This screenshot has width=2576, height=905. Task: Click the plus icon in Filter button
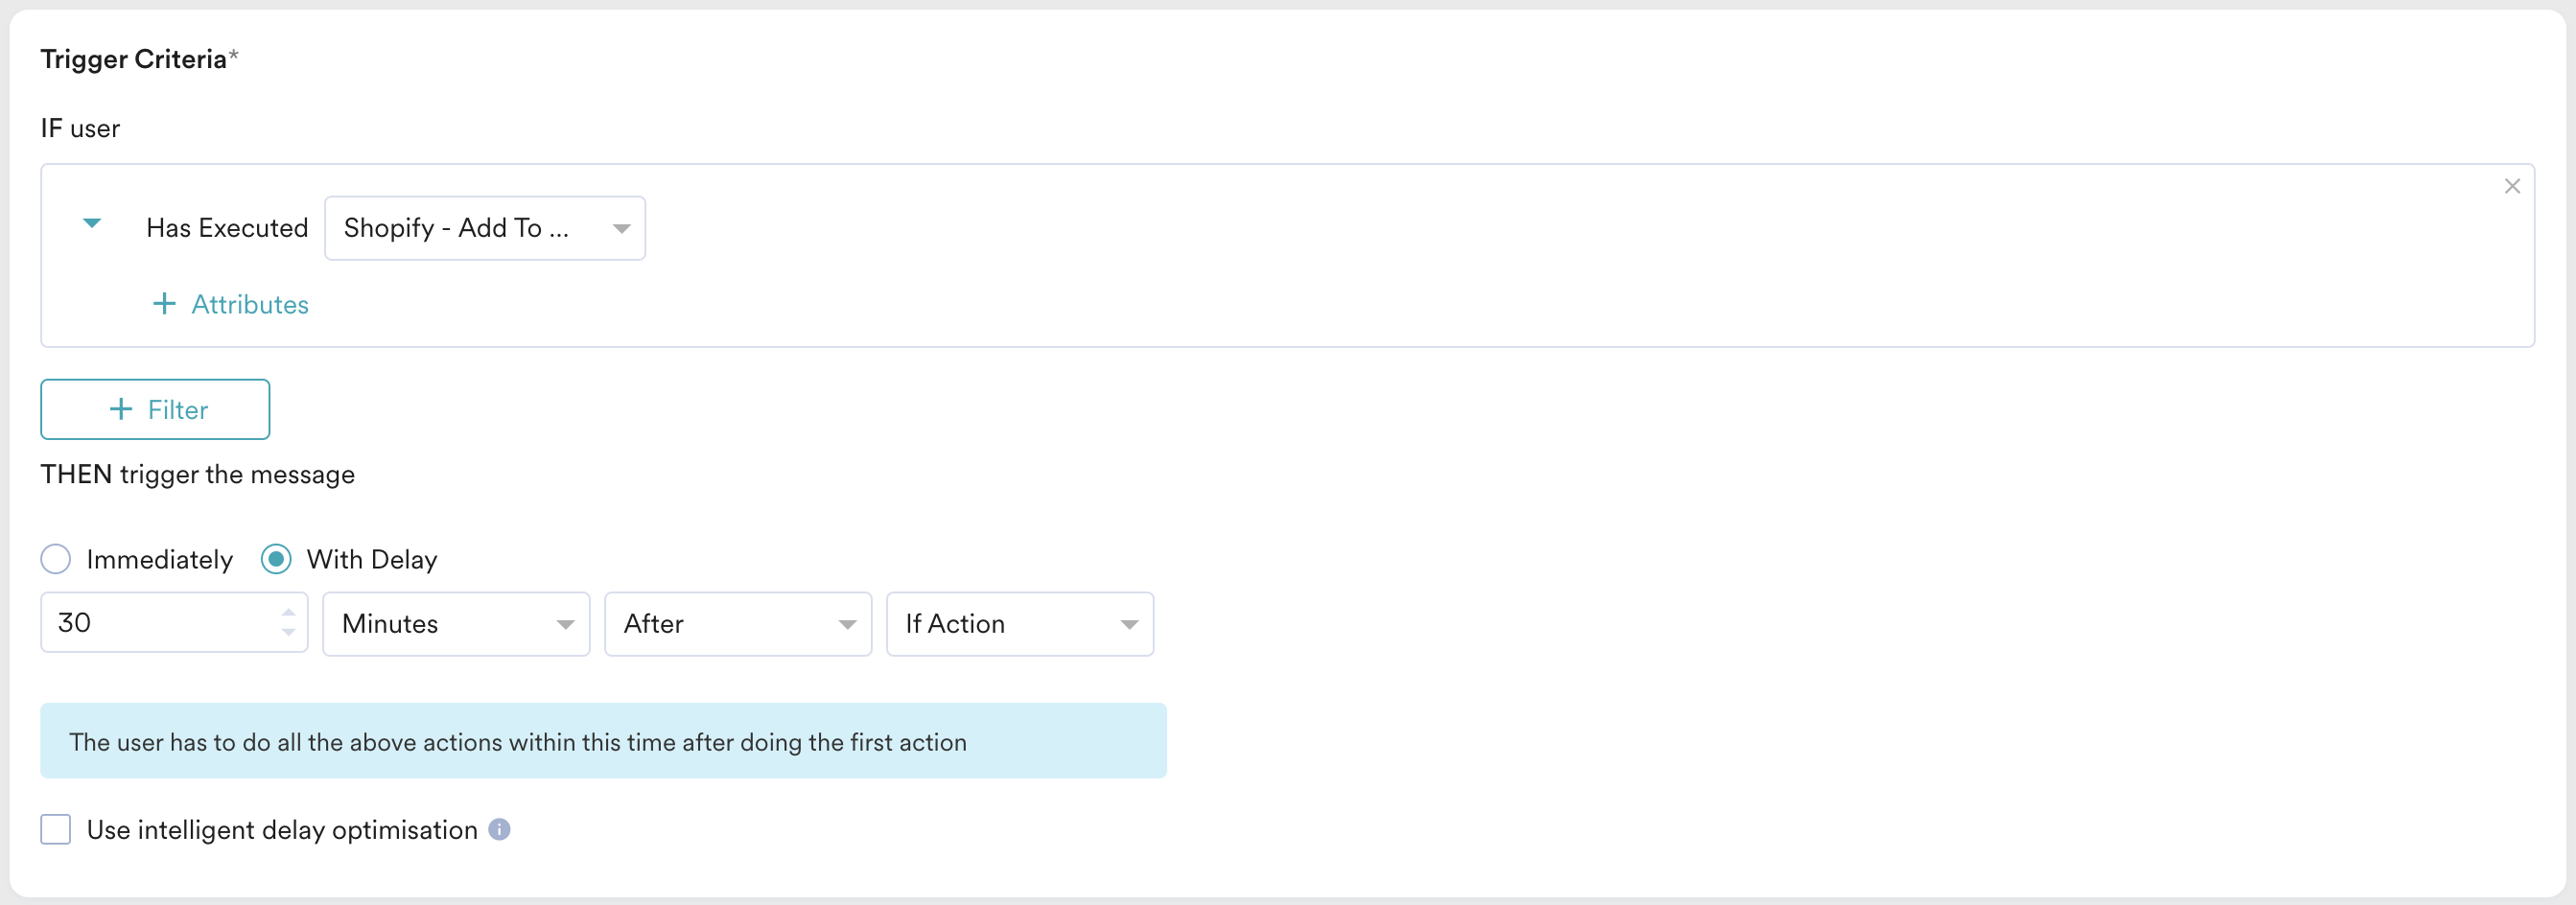(121, 410)
